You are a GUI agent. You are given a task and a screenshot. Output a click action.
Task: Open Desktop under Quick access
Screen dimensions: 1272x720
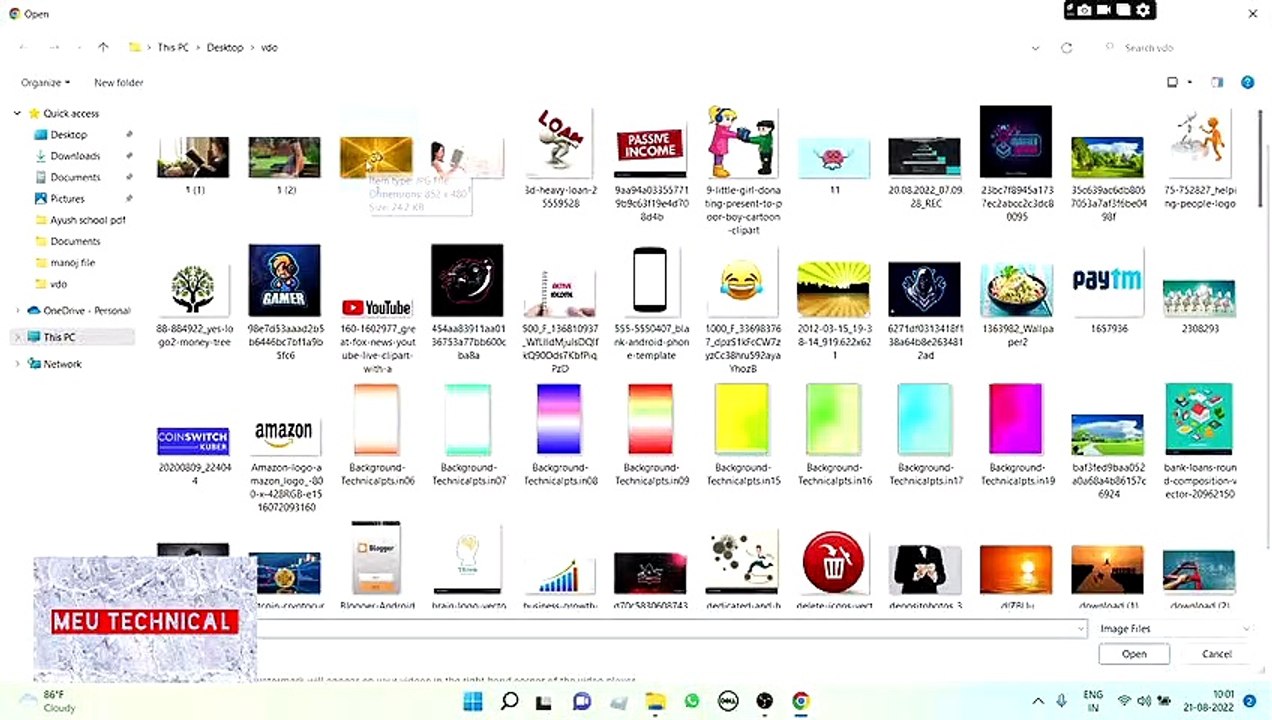(x=69, y=135)
